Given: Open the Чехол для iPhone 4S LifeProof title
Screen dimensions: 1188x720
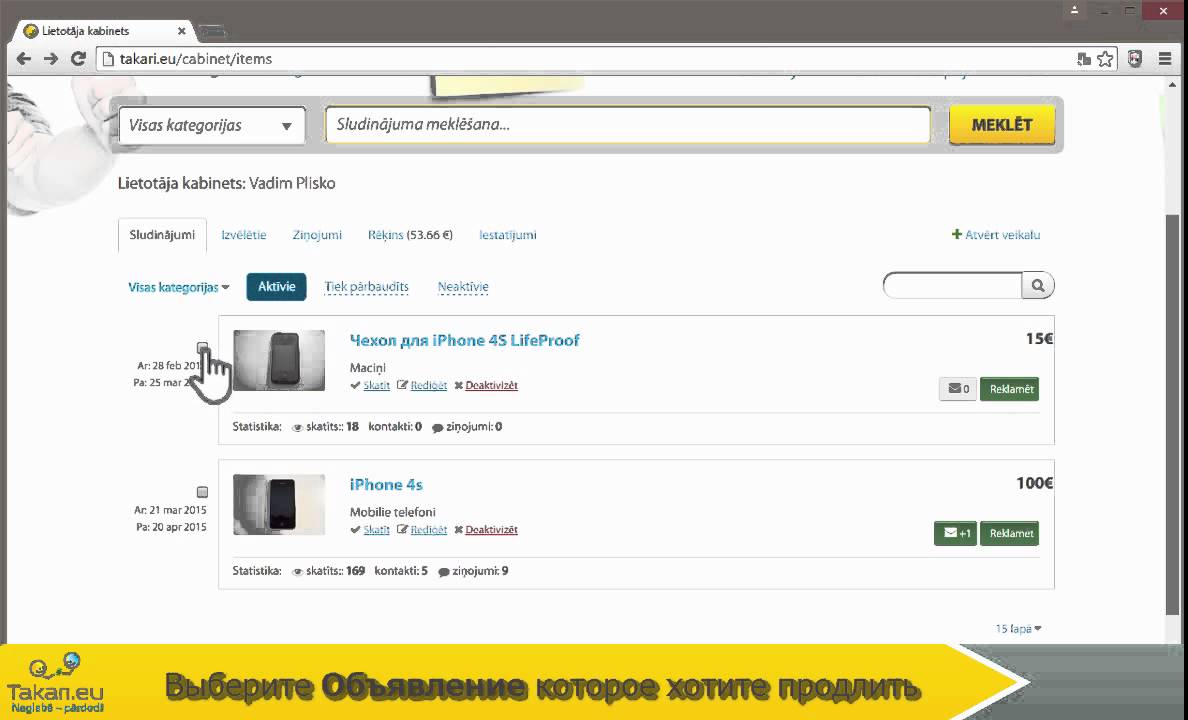Looking at the screenshot, I should [464, 340].
